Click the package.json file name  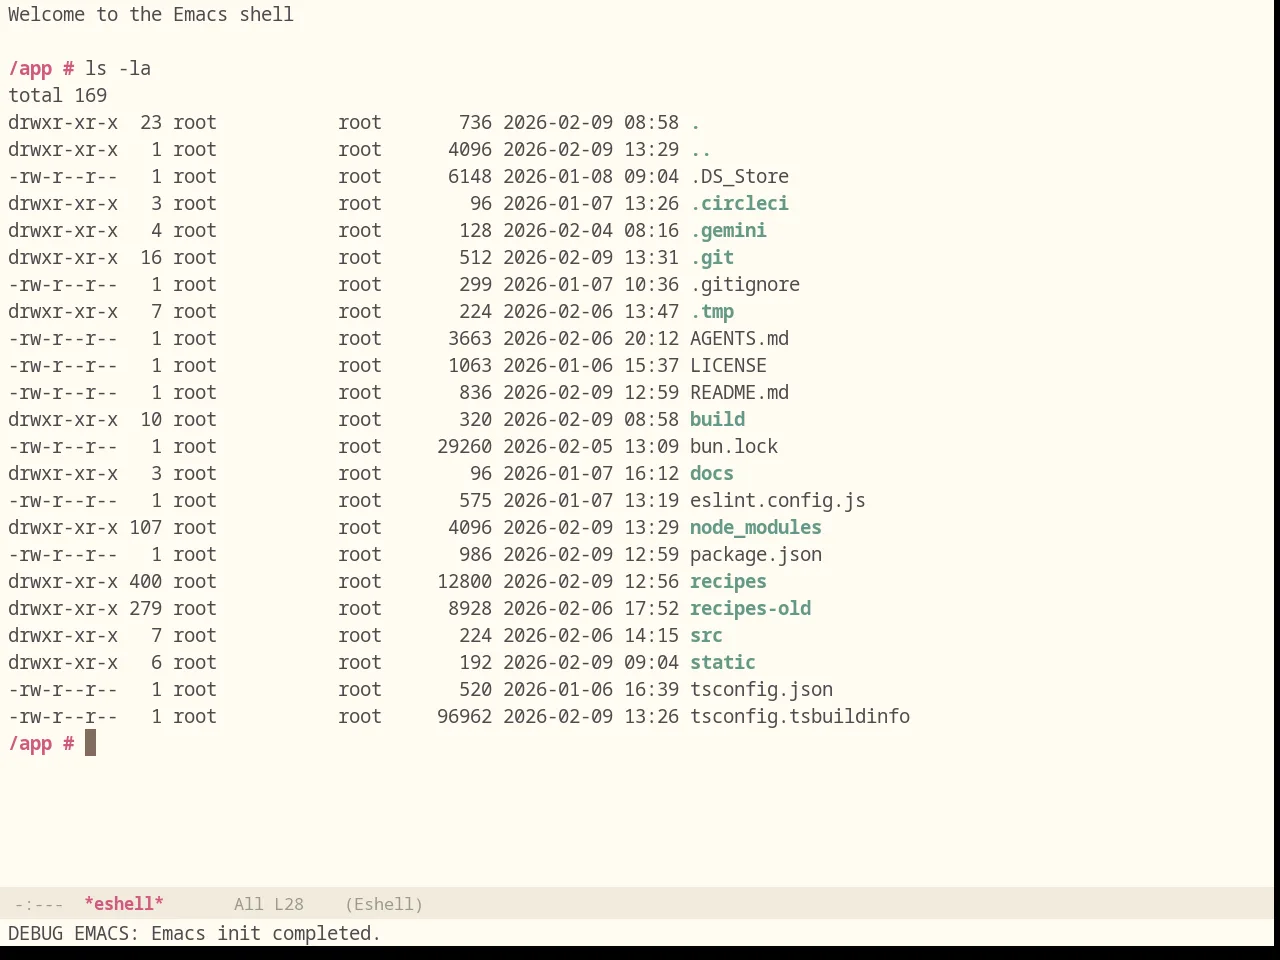click(756, 554)
